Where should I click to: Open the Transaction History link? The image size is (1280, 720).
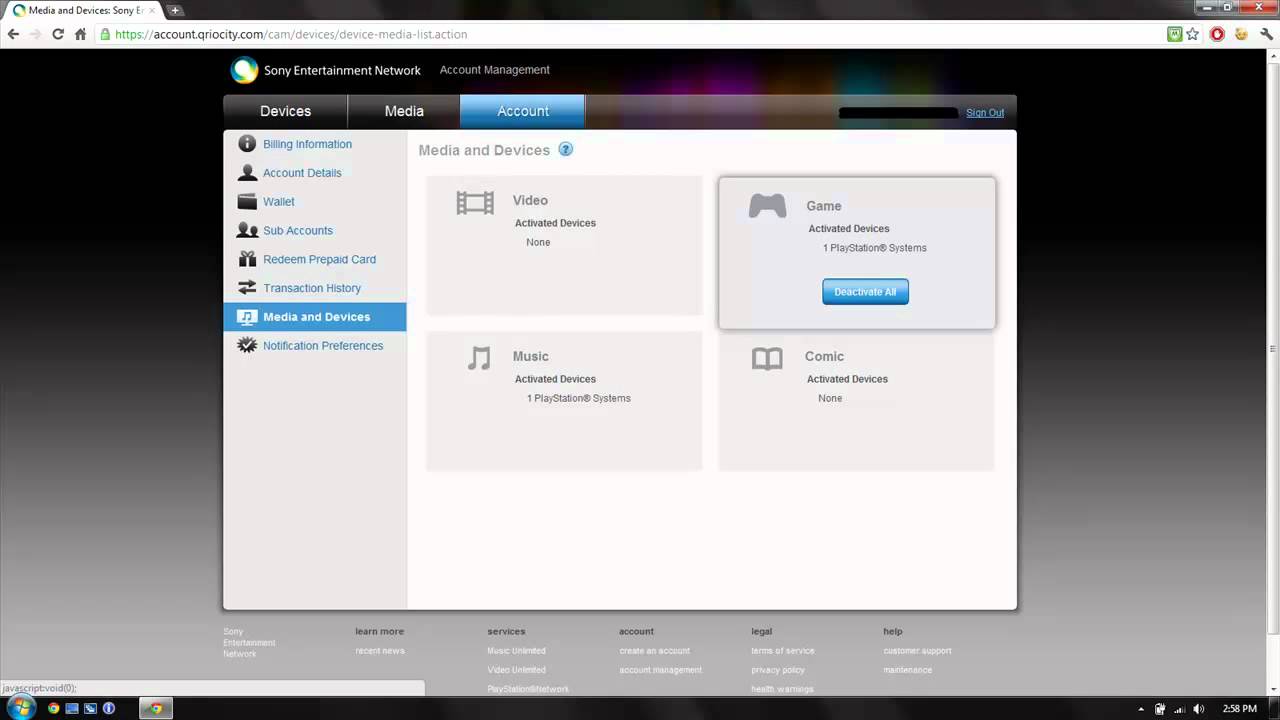point(312,288)
